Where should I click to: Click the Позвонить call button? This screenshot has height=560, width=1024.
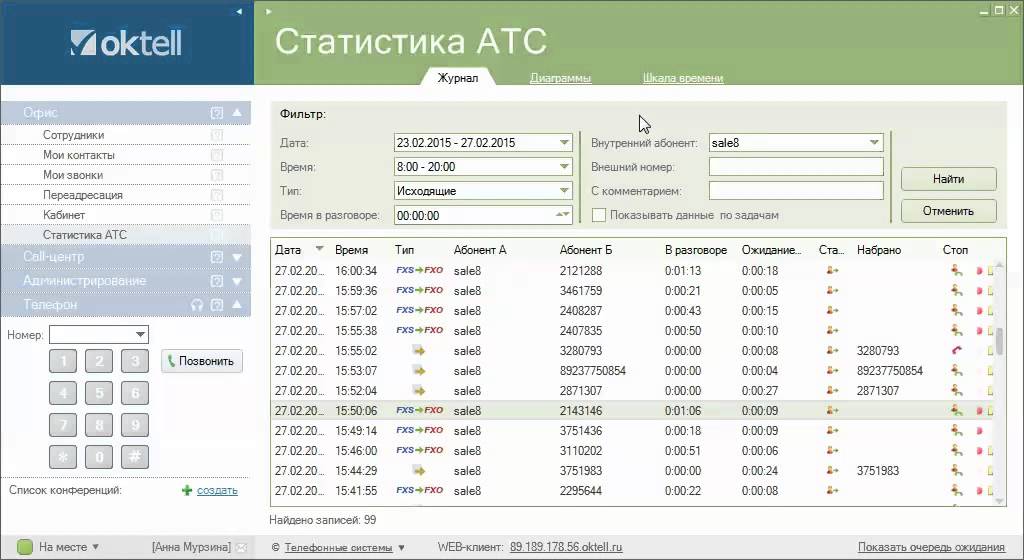(202, 361)
